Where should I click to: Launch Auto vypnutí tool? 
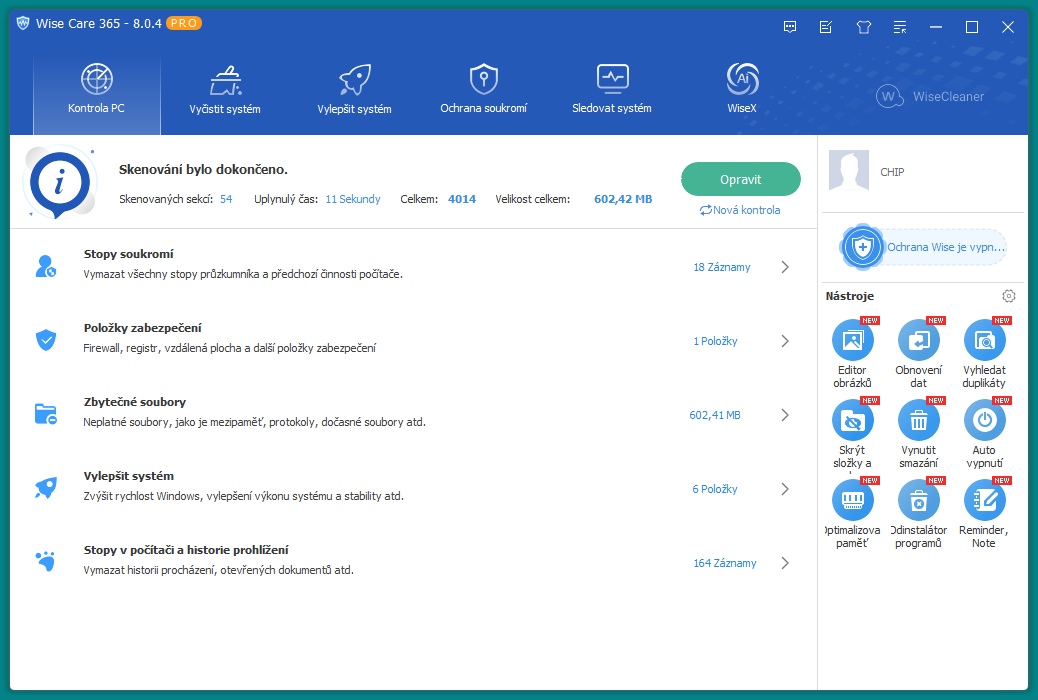(984, 434)
